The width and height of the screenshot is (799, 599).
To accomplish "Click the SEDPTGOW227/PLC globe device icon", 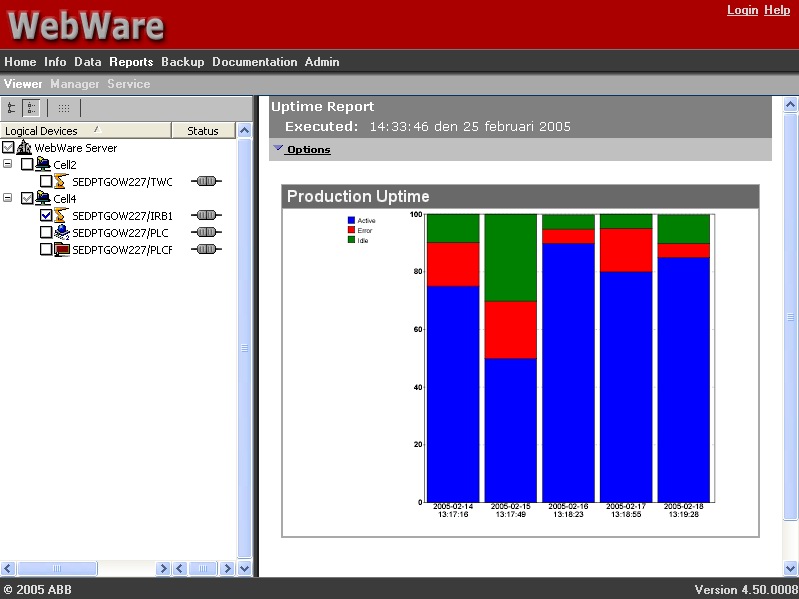I will (61, 232).
